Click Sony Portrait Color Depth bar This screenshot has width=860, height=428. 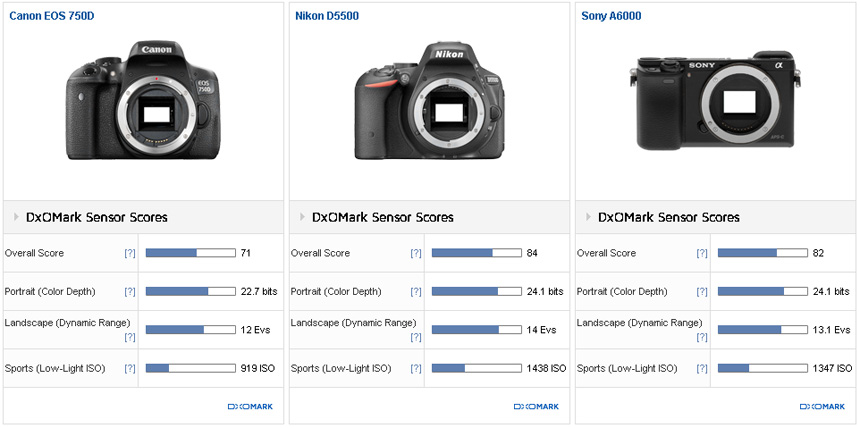[763, 291]
